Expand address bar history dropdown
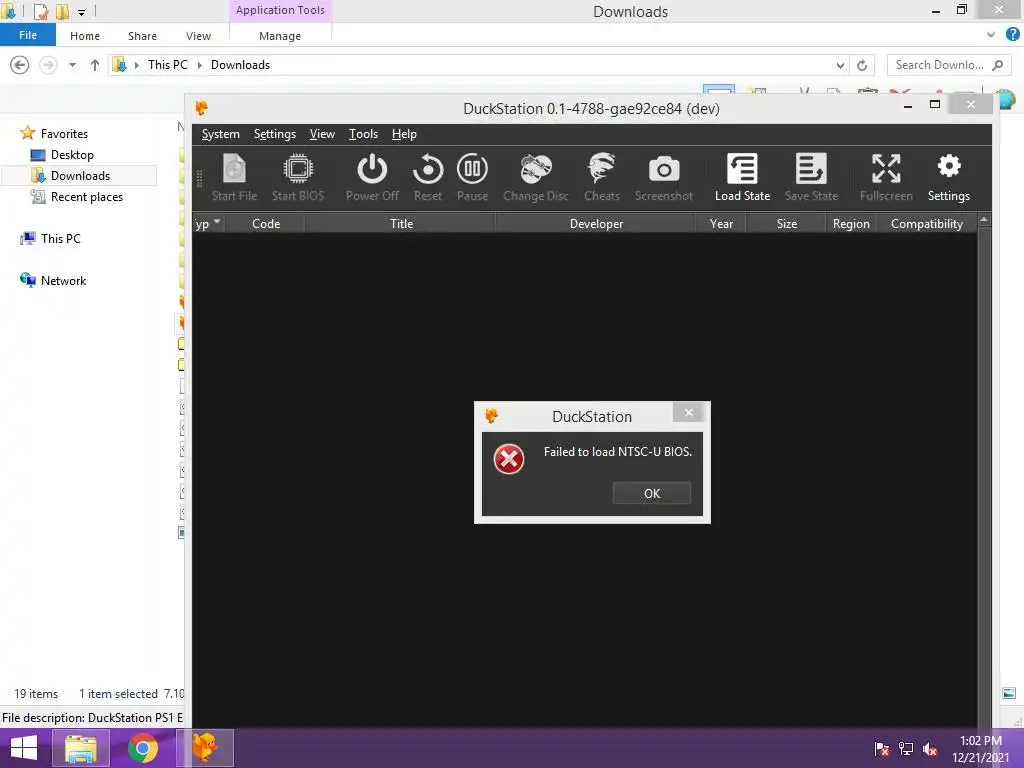The image size is (1024, 768). tap(840, 65)
